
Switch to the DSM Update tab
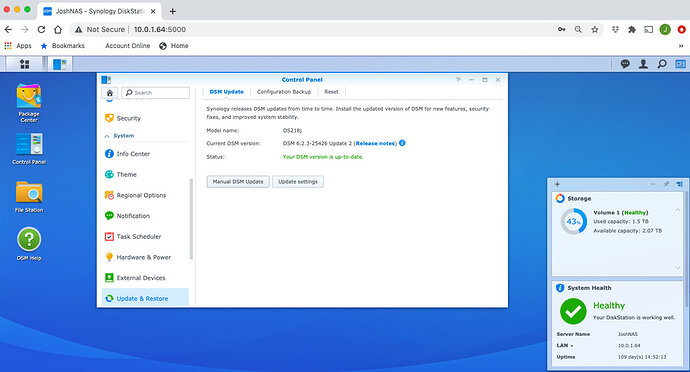tap(226, 92)
